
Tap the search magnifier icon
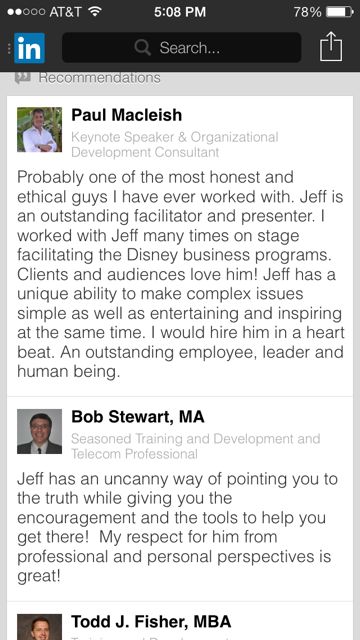(x=142, y=48)
